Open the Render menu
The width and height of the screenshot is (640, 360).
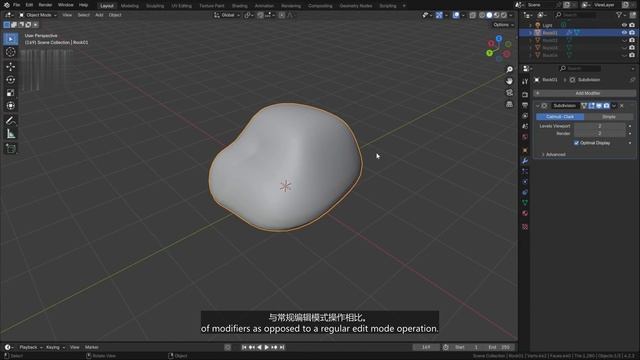point(45,5)
